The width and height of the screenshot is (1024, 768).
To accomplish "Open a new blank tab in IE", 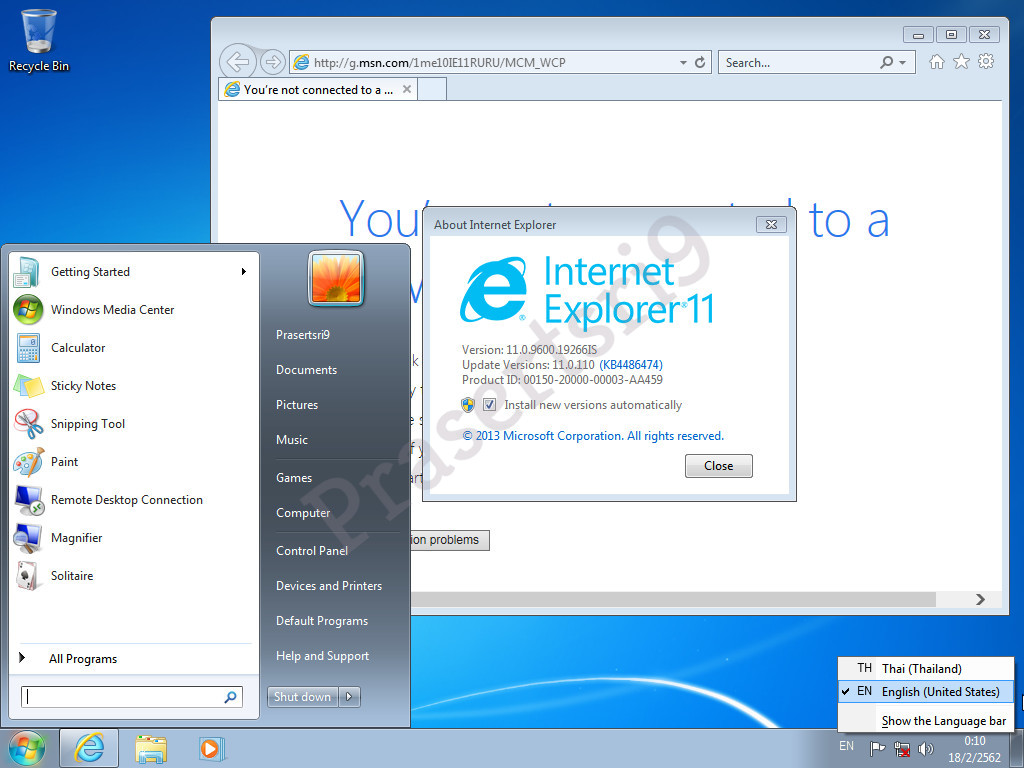I will click(x=432, y=89).
